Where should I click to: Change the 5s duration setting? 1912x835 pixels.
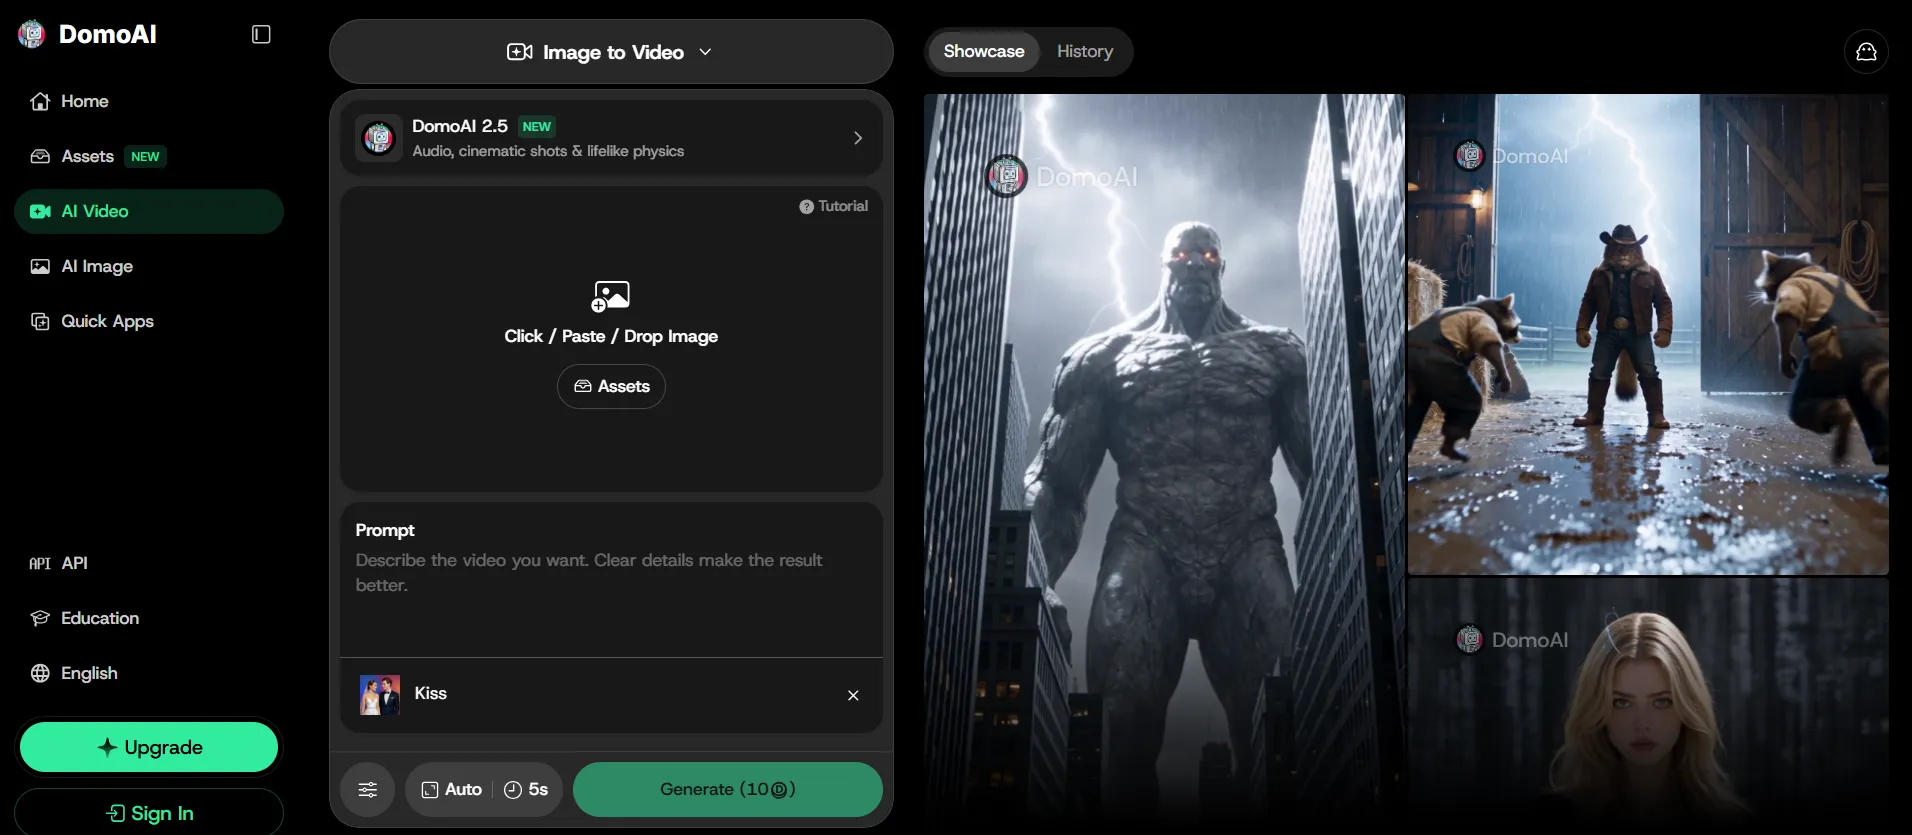tap(526, 789)
